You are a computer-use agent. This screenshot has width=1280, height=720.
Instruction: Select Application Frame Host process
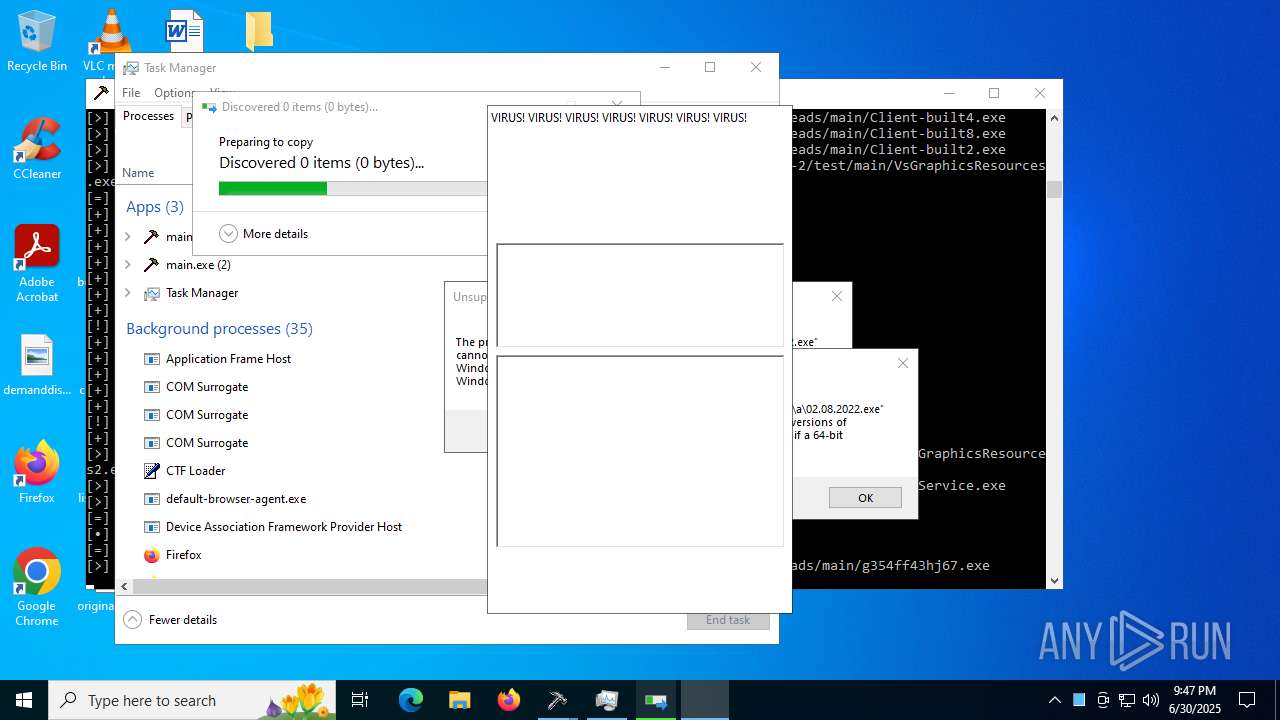pyautogui.click(x=228, y=359)
